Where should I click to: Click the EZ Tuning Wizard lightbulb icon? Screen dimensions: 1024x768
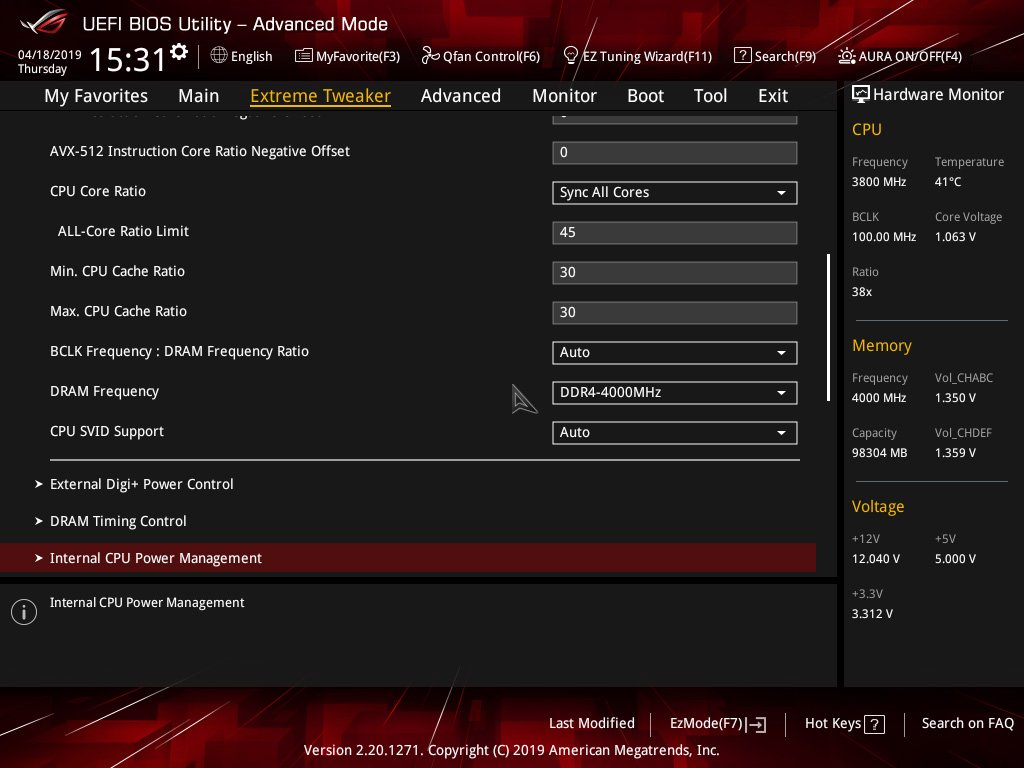571,56
